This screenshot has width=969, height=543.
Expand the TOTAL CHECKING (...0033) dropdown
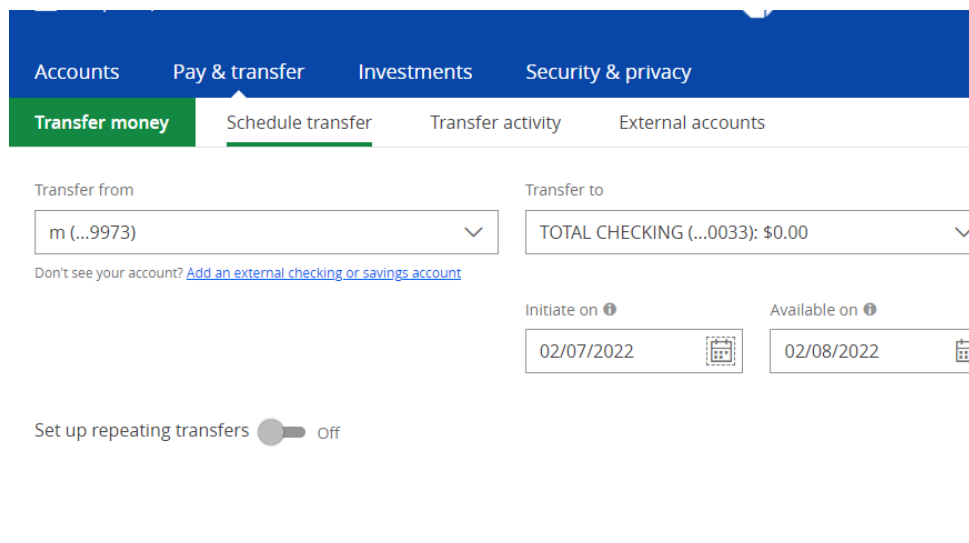(746, 233)
